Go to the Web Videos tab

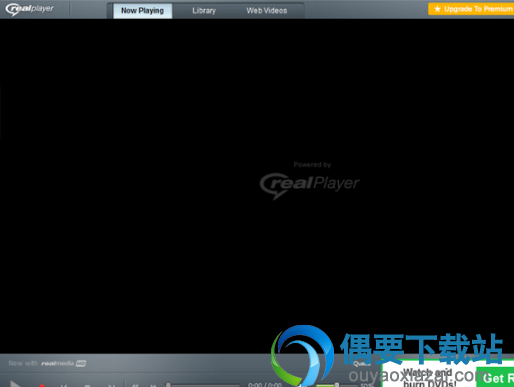click(x=267, y=11)
